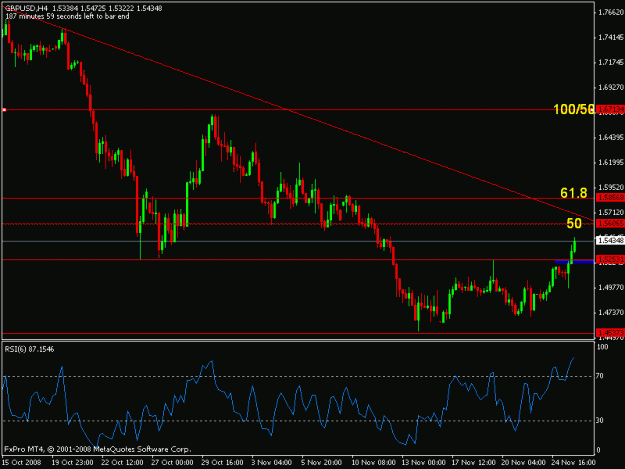Click the '17 Nov 12:00' time axis label
Screen dimensions: 625x469
tap(474, 463)
